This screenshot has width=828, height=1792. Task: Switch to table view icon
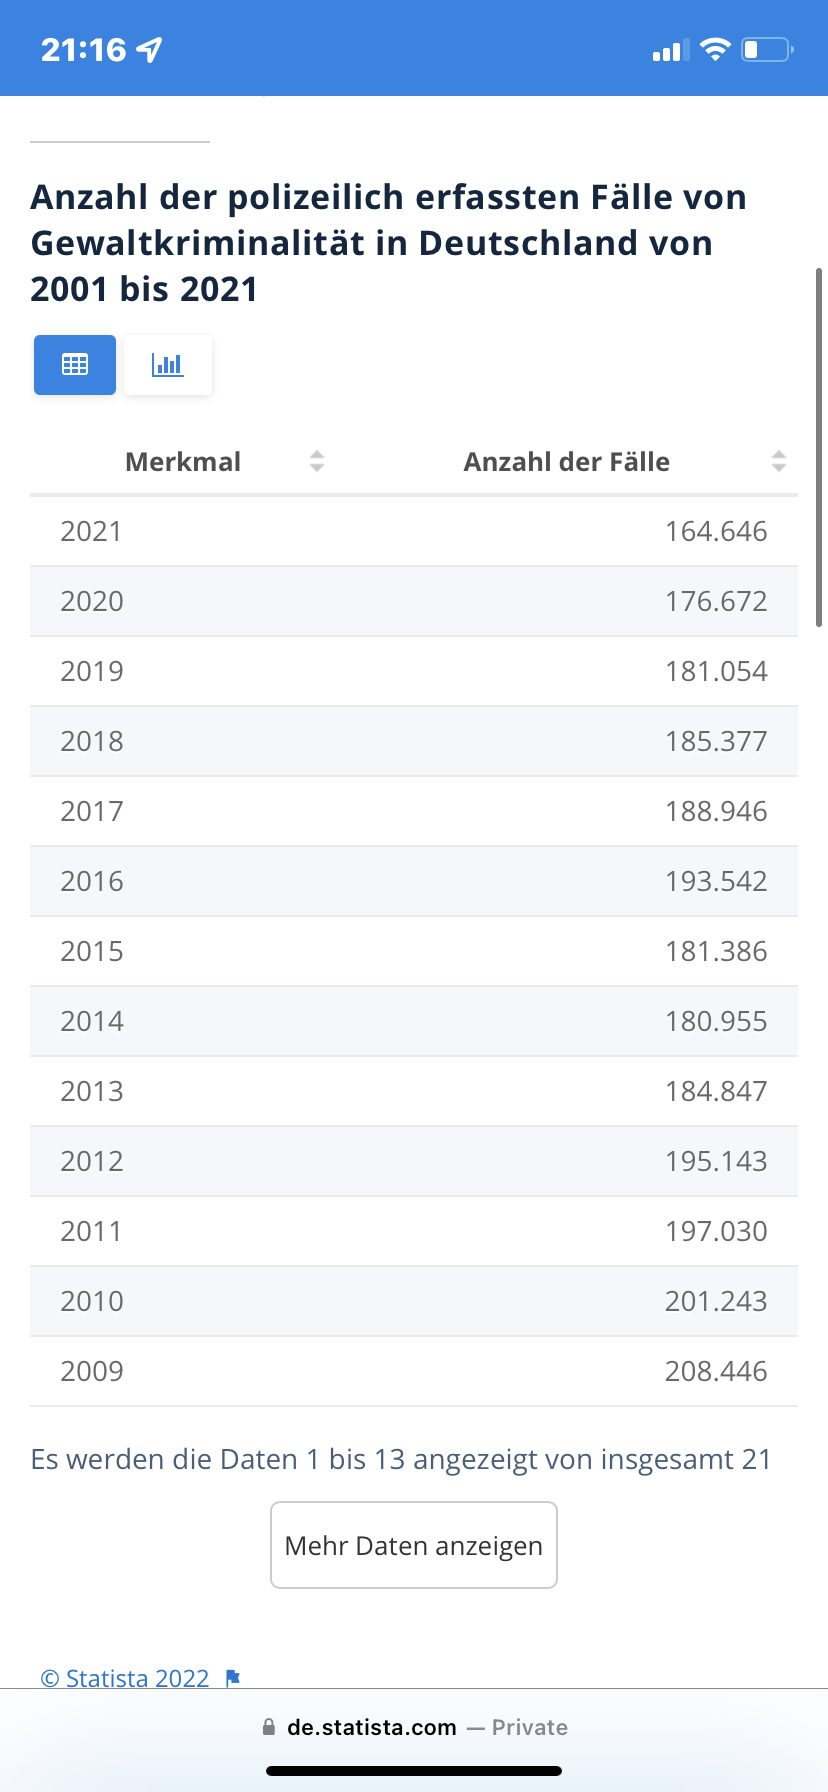pos(75,365)
